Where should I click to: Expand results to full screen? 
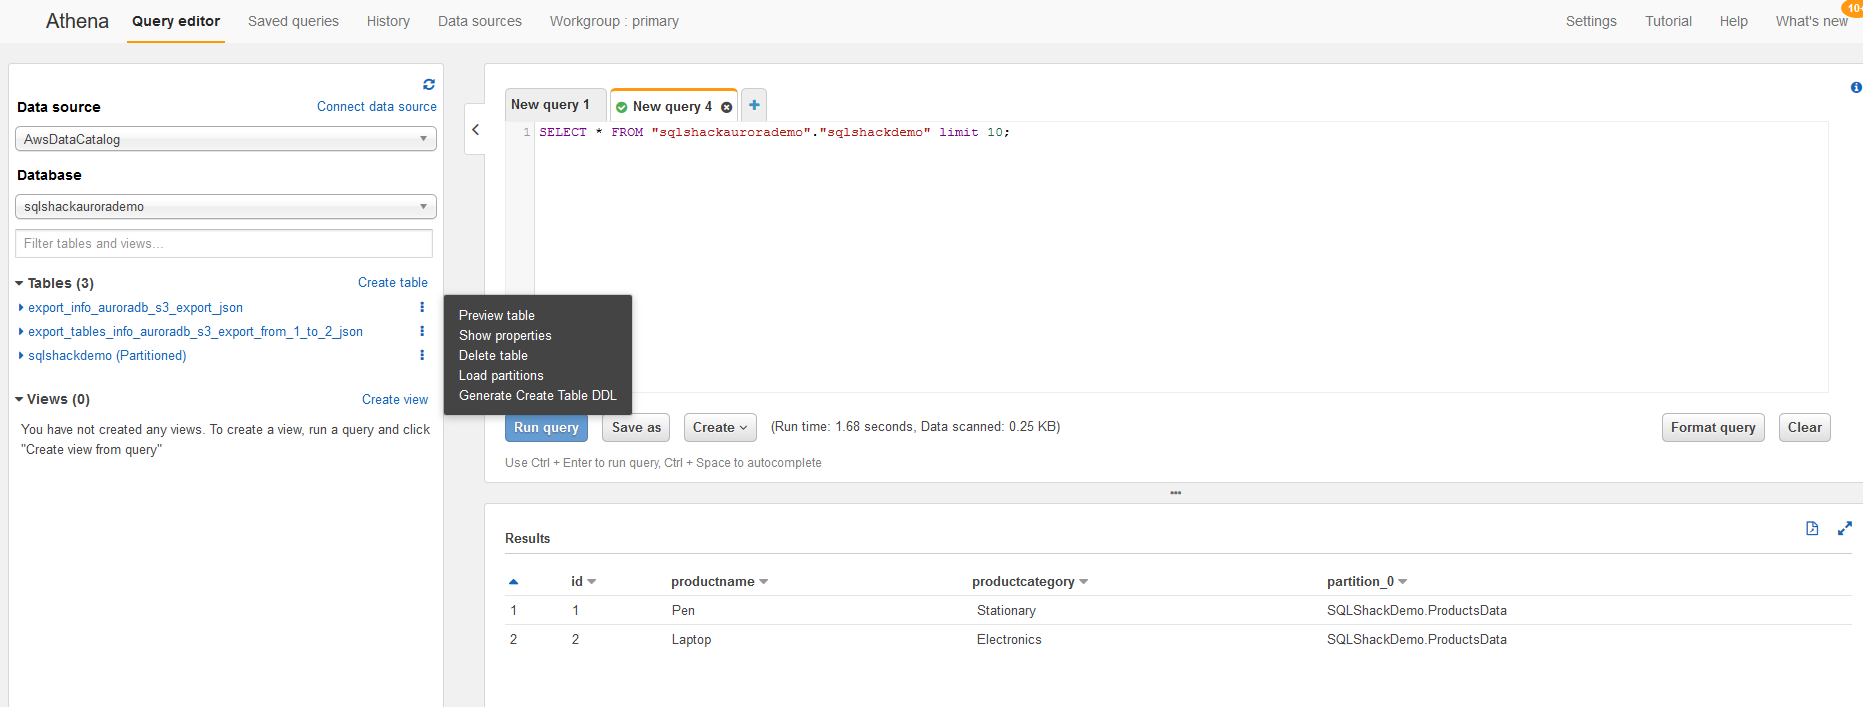point(1845,529)
